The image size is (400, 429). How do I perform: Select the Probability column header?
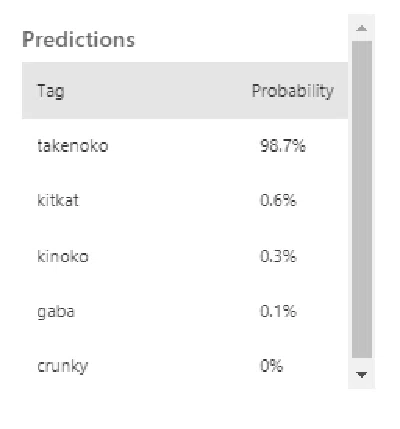click(293, 91)
